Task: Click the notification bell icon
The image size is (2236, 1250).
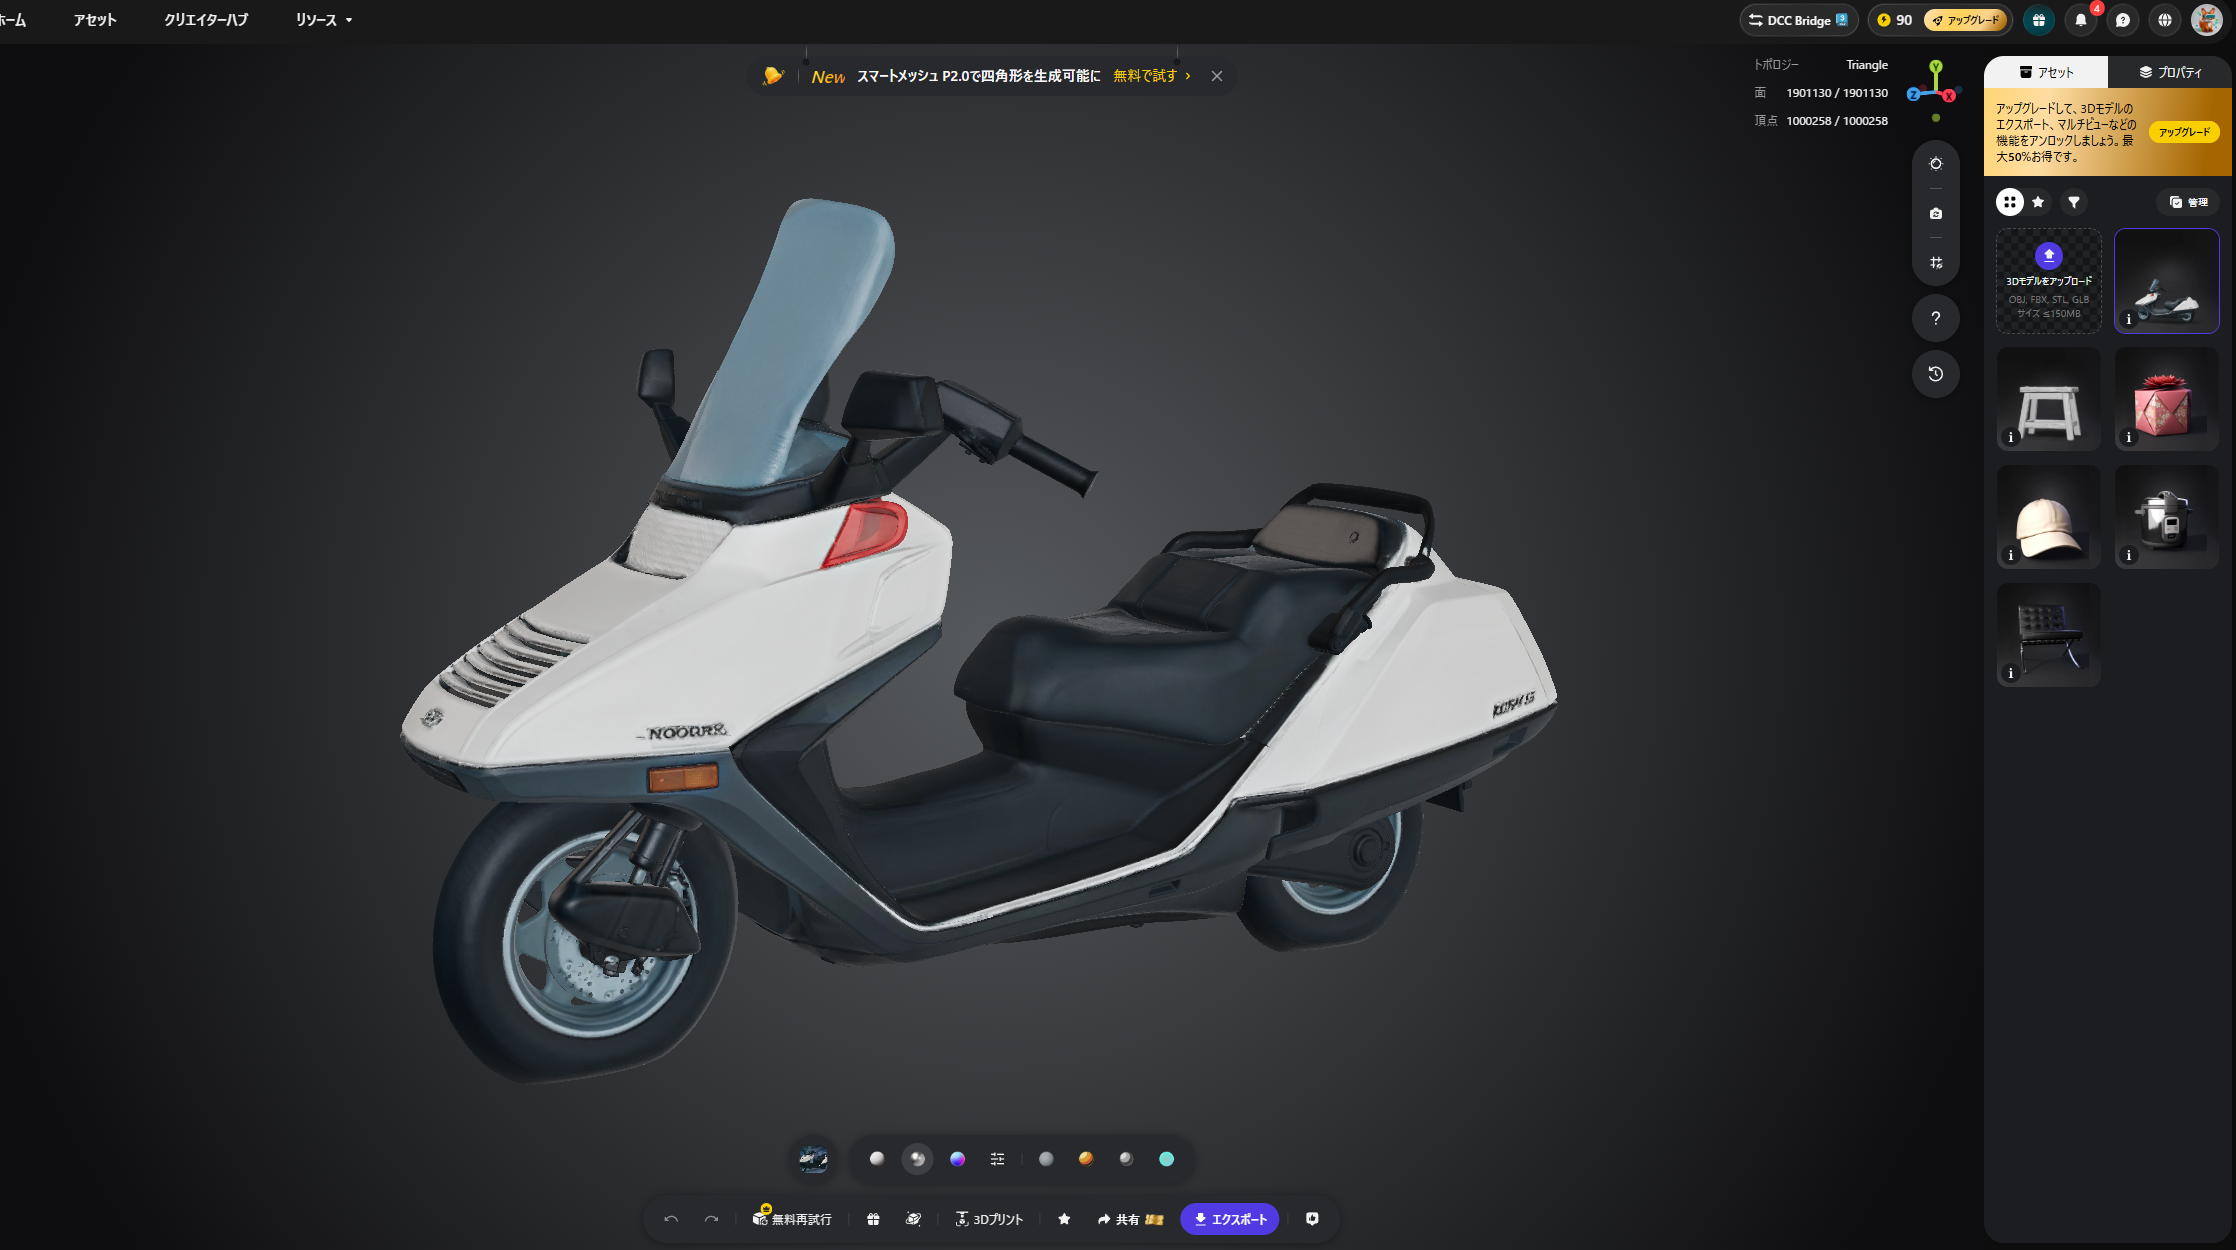Action: [x=2081, y=20]
